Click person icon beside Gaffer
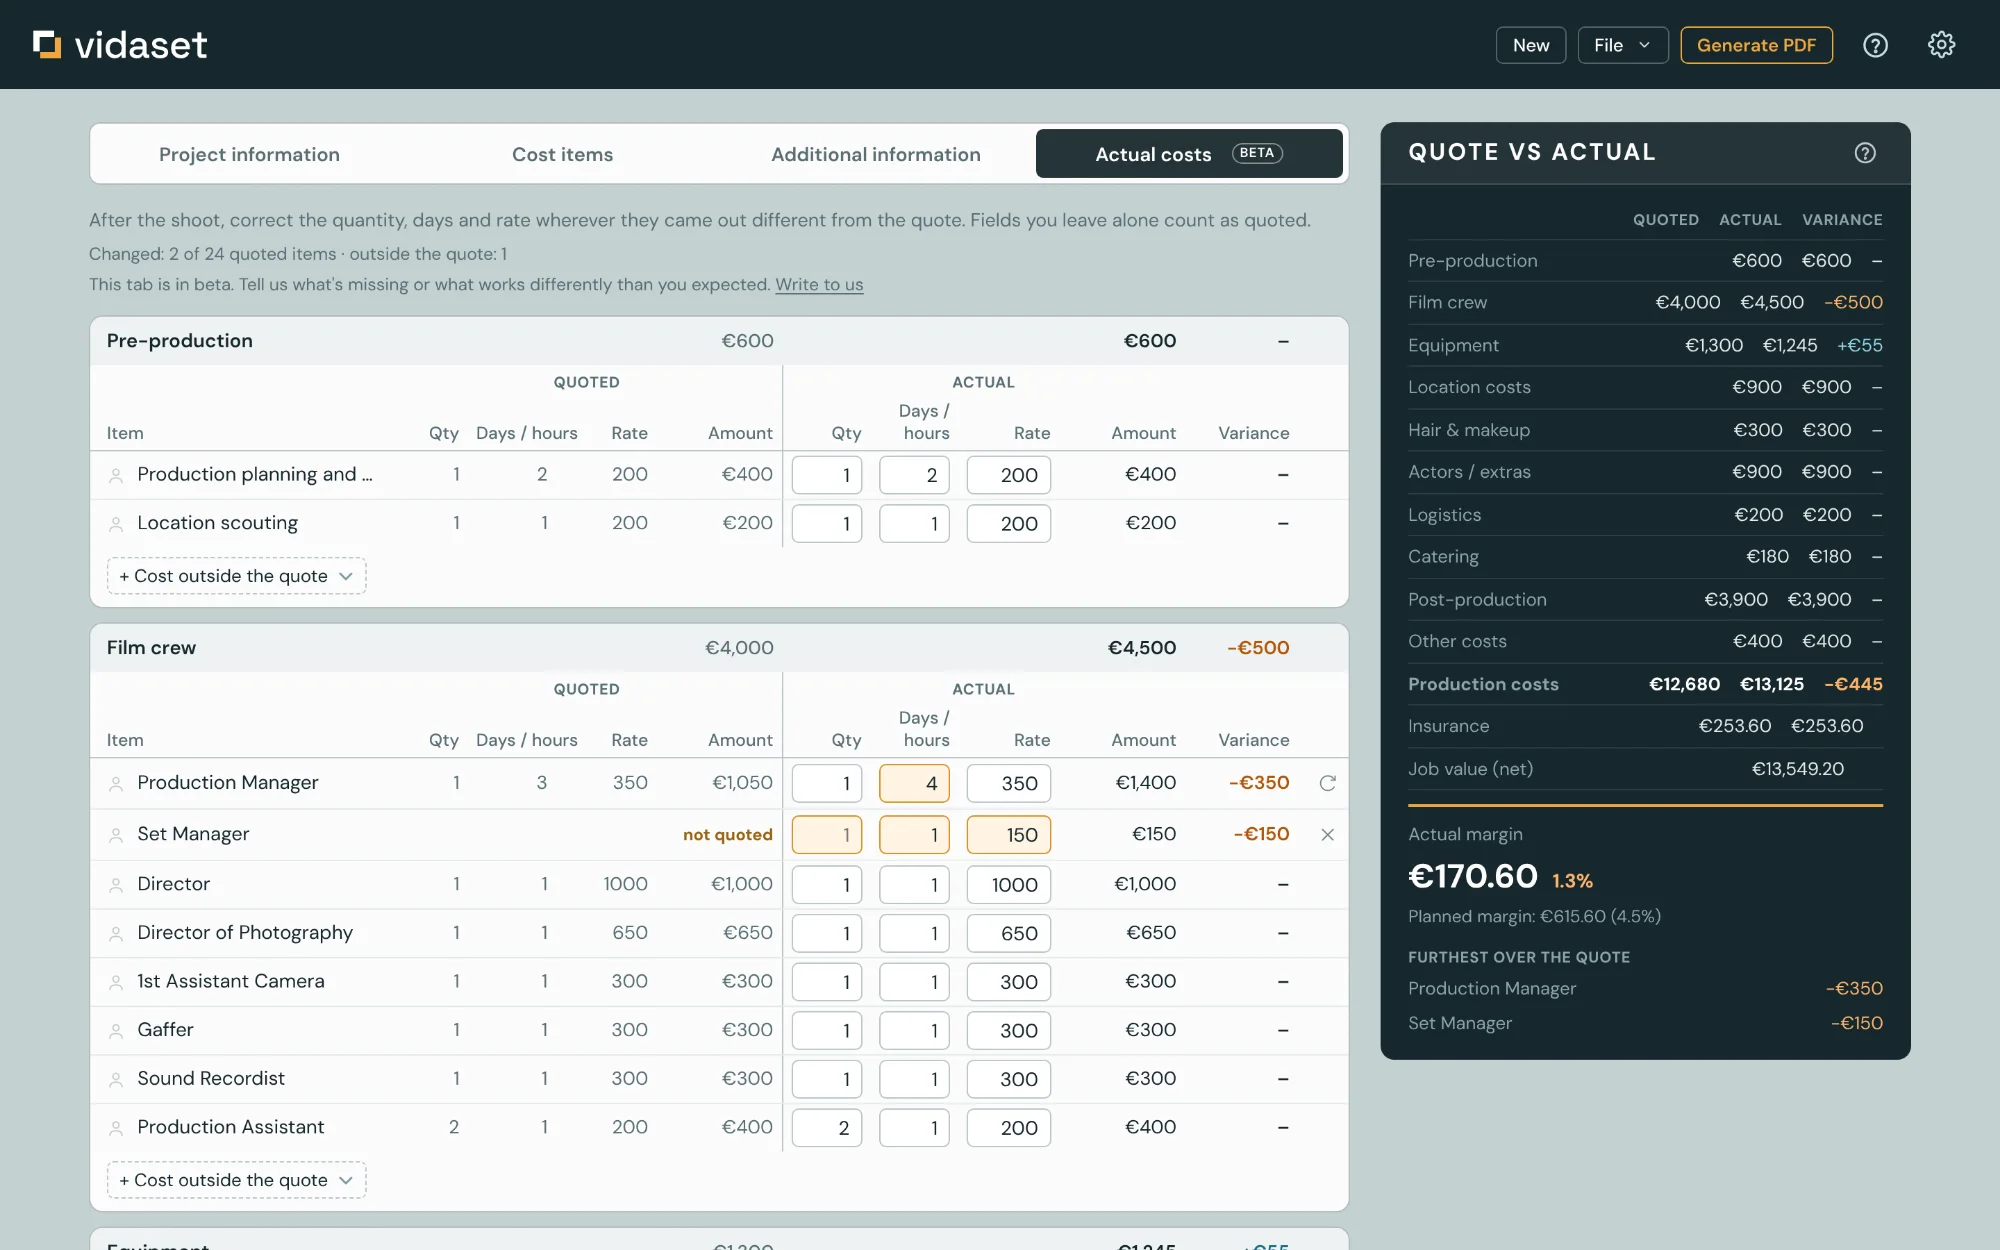Viewport: 2000px width, 1250px height. tap(116, 1030)
